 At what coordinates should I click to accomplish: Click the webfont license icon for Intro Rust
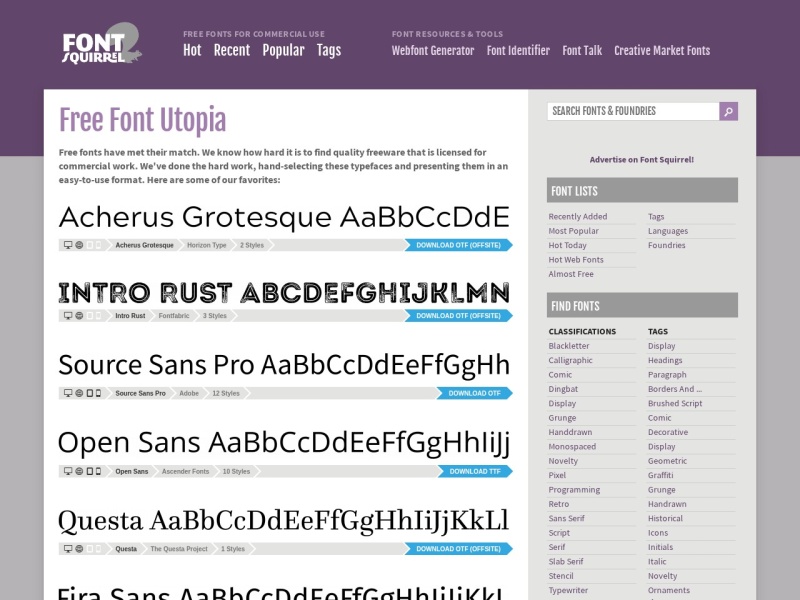[80, 314]
